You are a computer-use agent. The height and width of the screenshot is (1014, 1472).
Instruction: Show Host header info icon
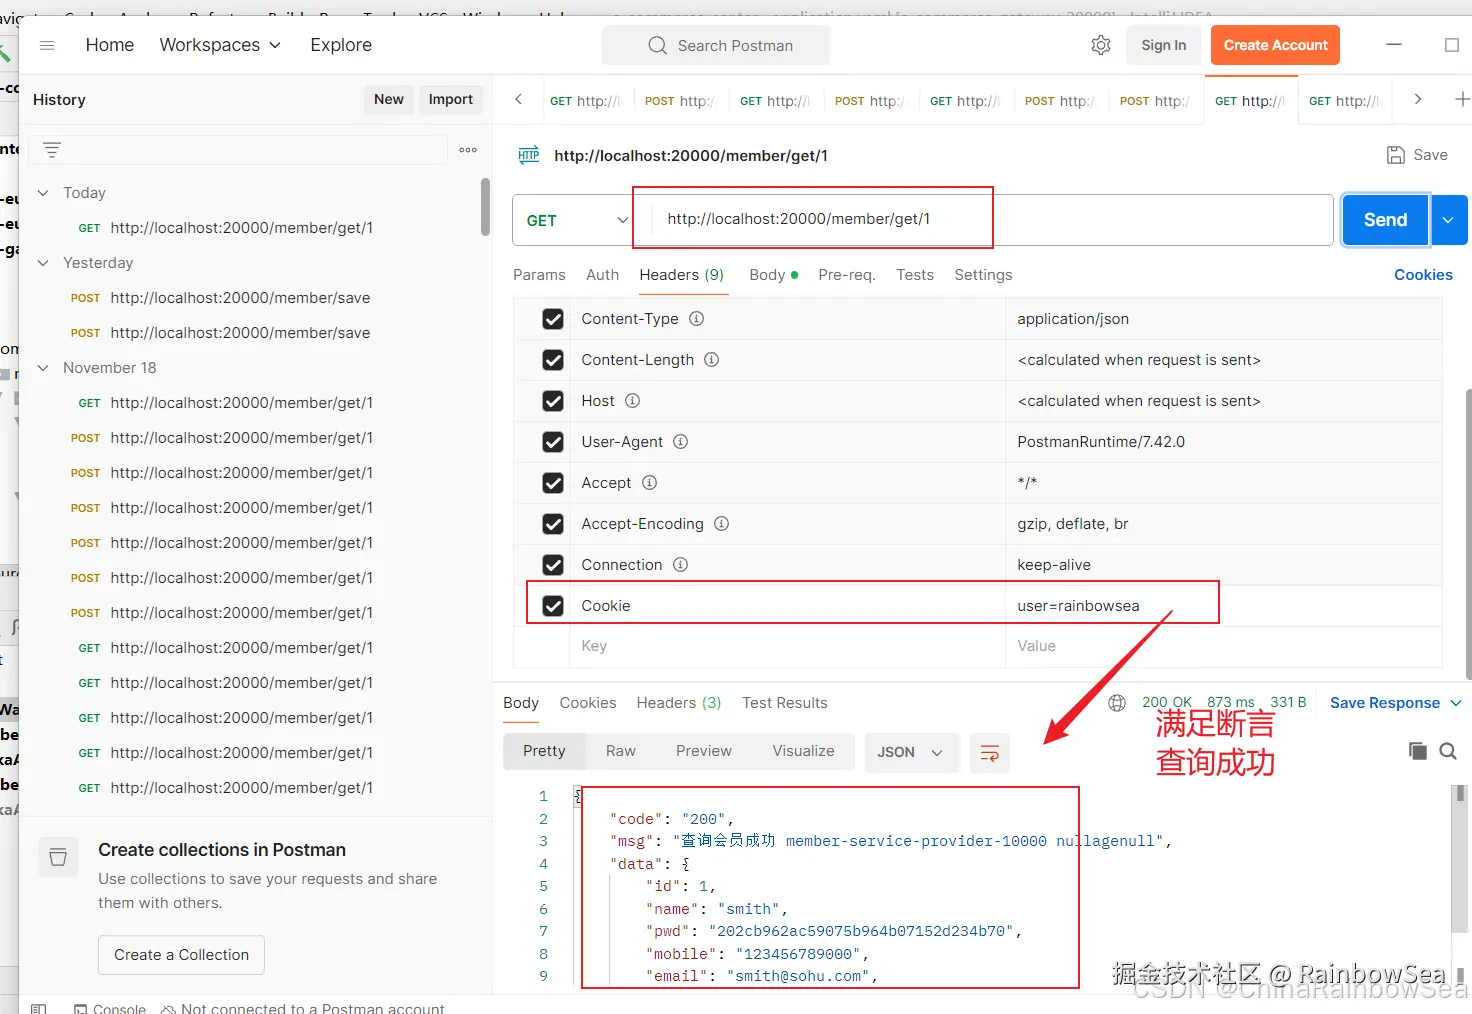pos(633,401)
